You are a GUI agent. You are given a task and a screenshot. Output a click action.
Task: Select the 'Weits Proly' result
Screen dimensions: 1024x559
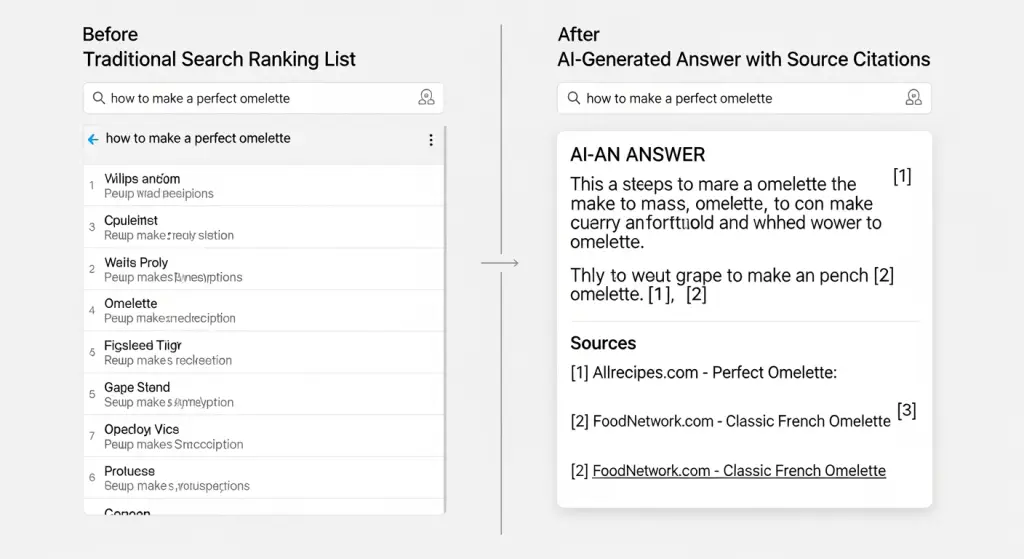[x=136, y=263]
